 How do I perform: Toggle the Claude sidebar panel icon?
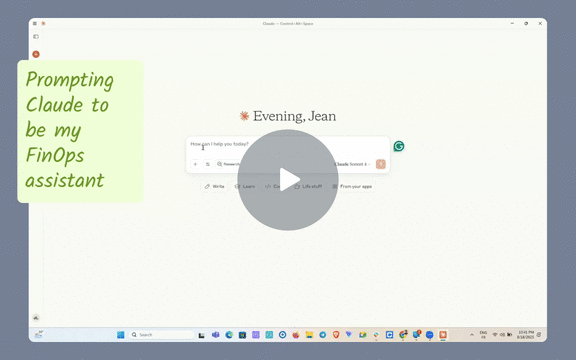tap(36, 36)
